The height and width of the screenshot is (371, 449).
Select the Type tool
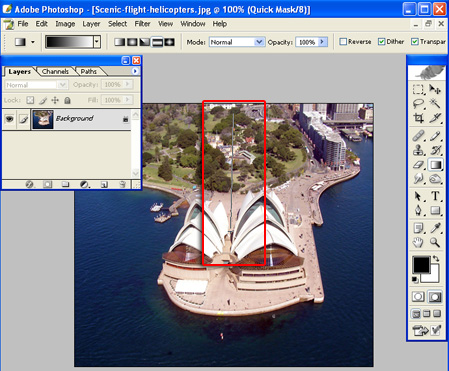tap(435, 196)
